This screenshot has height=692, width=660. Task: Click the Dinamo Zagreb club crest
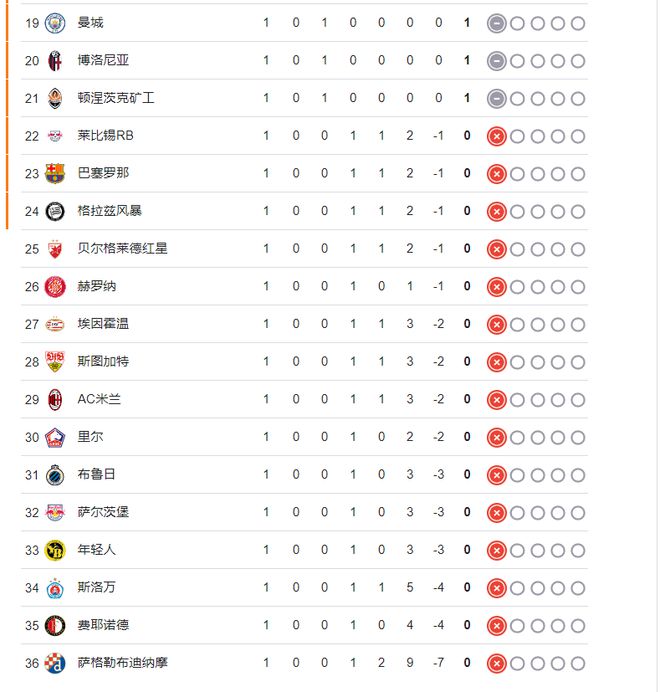[55, 663]
